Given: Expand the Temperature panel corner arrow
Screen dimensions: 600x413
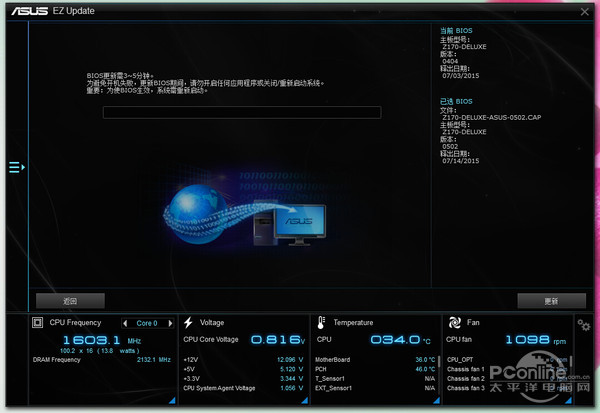Looking at the screenshot, I should [436, 400].
